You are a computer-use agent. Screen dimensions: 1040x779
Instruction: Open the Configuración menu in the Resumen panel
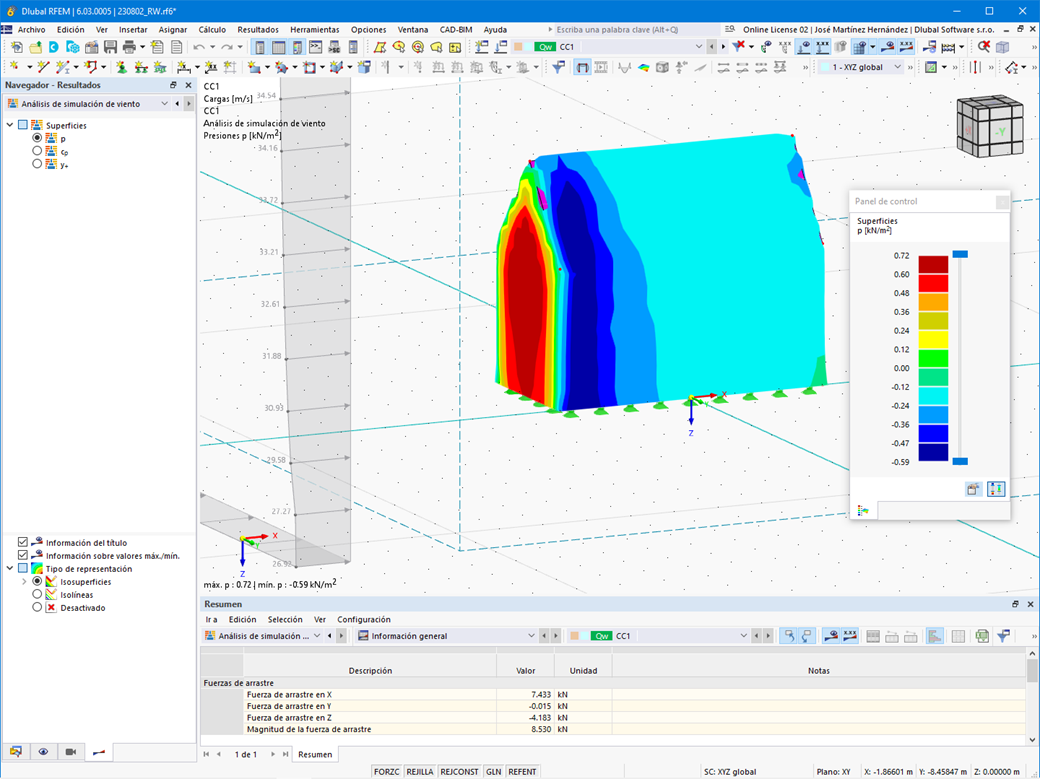point(364,619)
